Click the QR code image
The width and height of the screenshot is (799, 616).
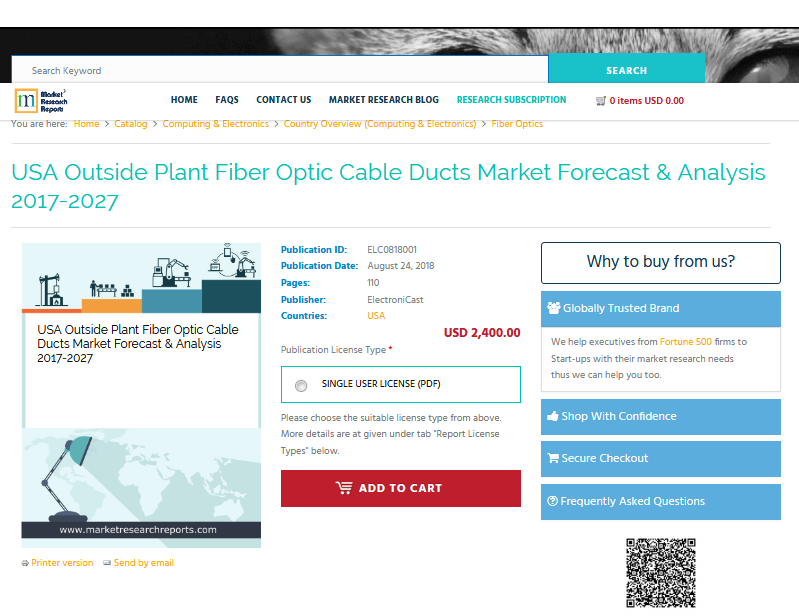click(661, 573)
